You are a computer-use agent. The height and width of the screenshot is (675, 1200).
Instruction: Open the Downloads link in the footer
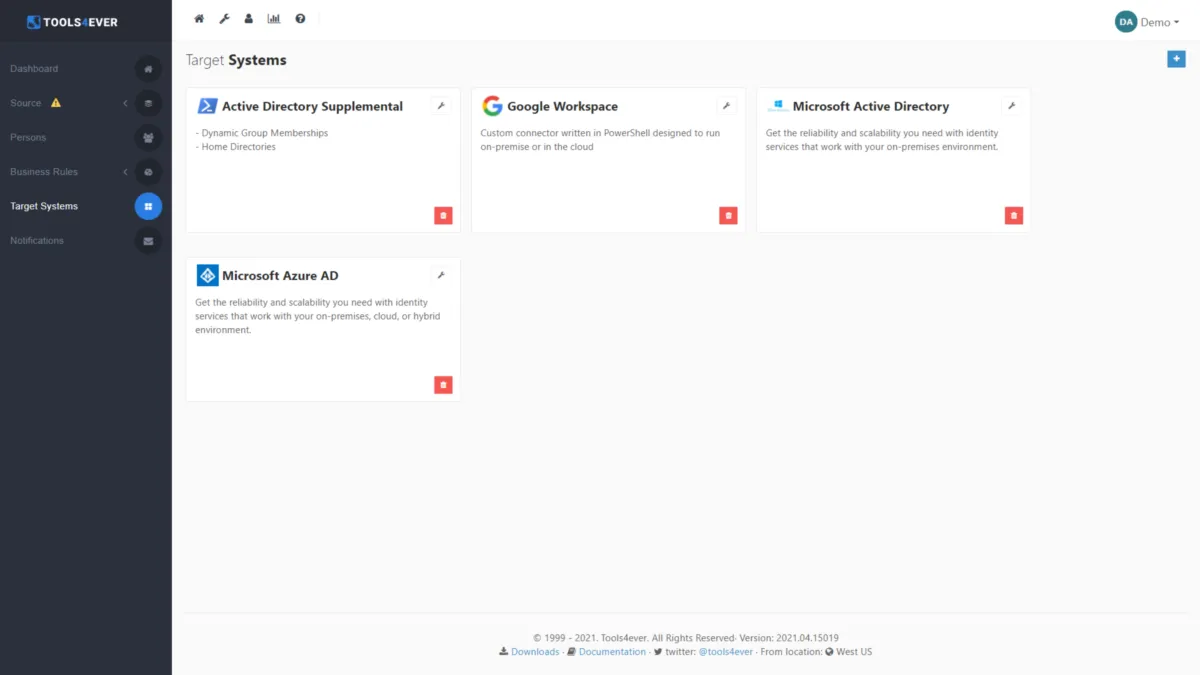point(535,651)
